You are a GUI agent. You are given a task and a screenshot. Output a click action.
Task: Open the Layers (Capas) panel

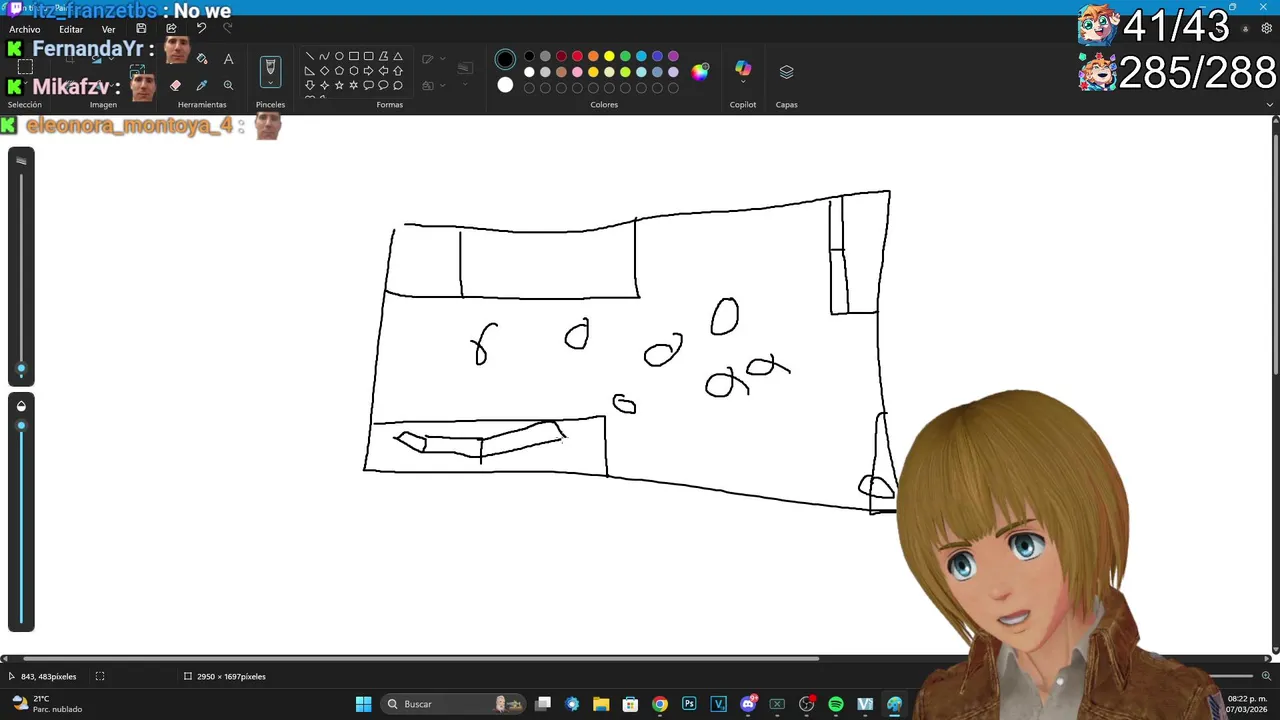(x=786, y=72)
